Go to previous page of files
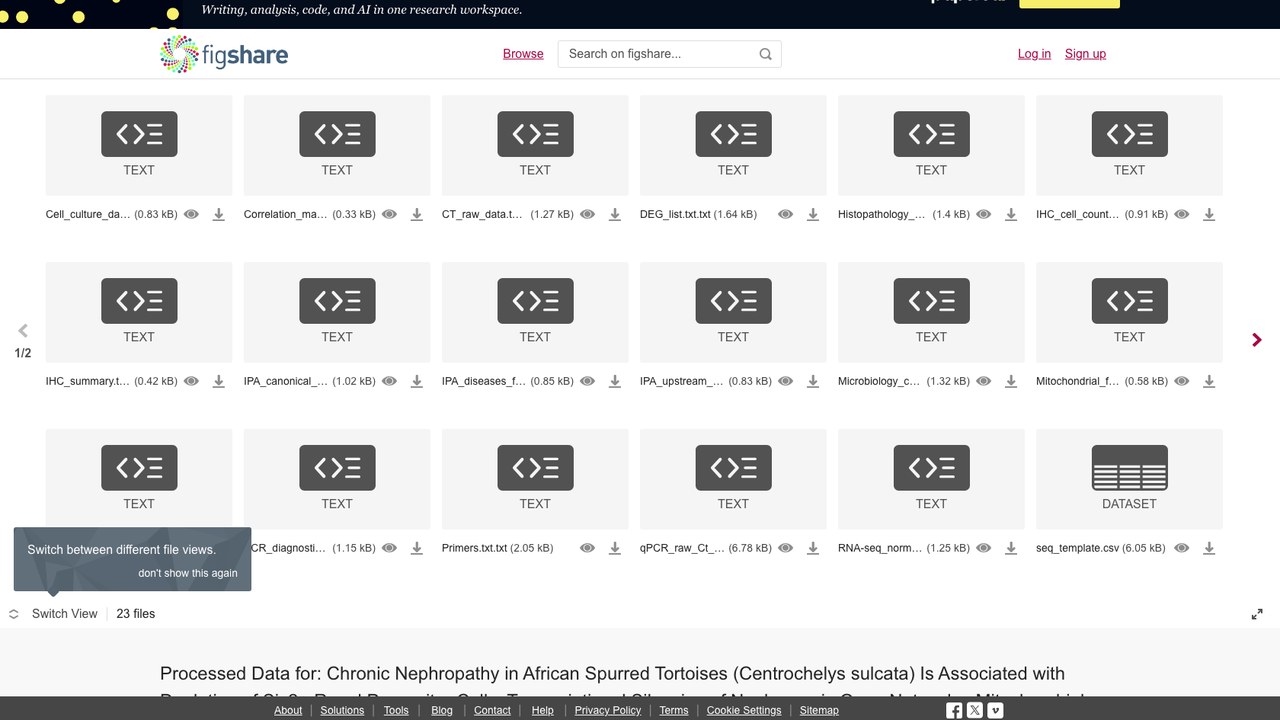 23,331
